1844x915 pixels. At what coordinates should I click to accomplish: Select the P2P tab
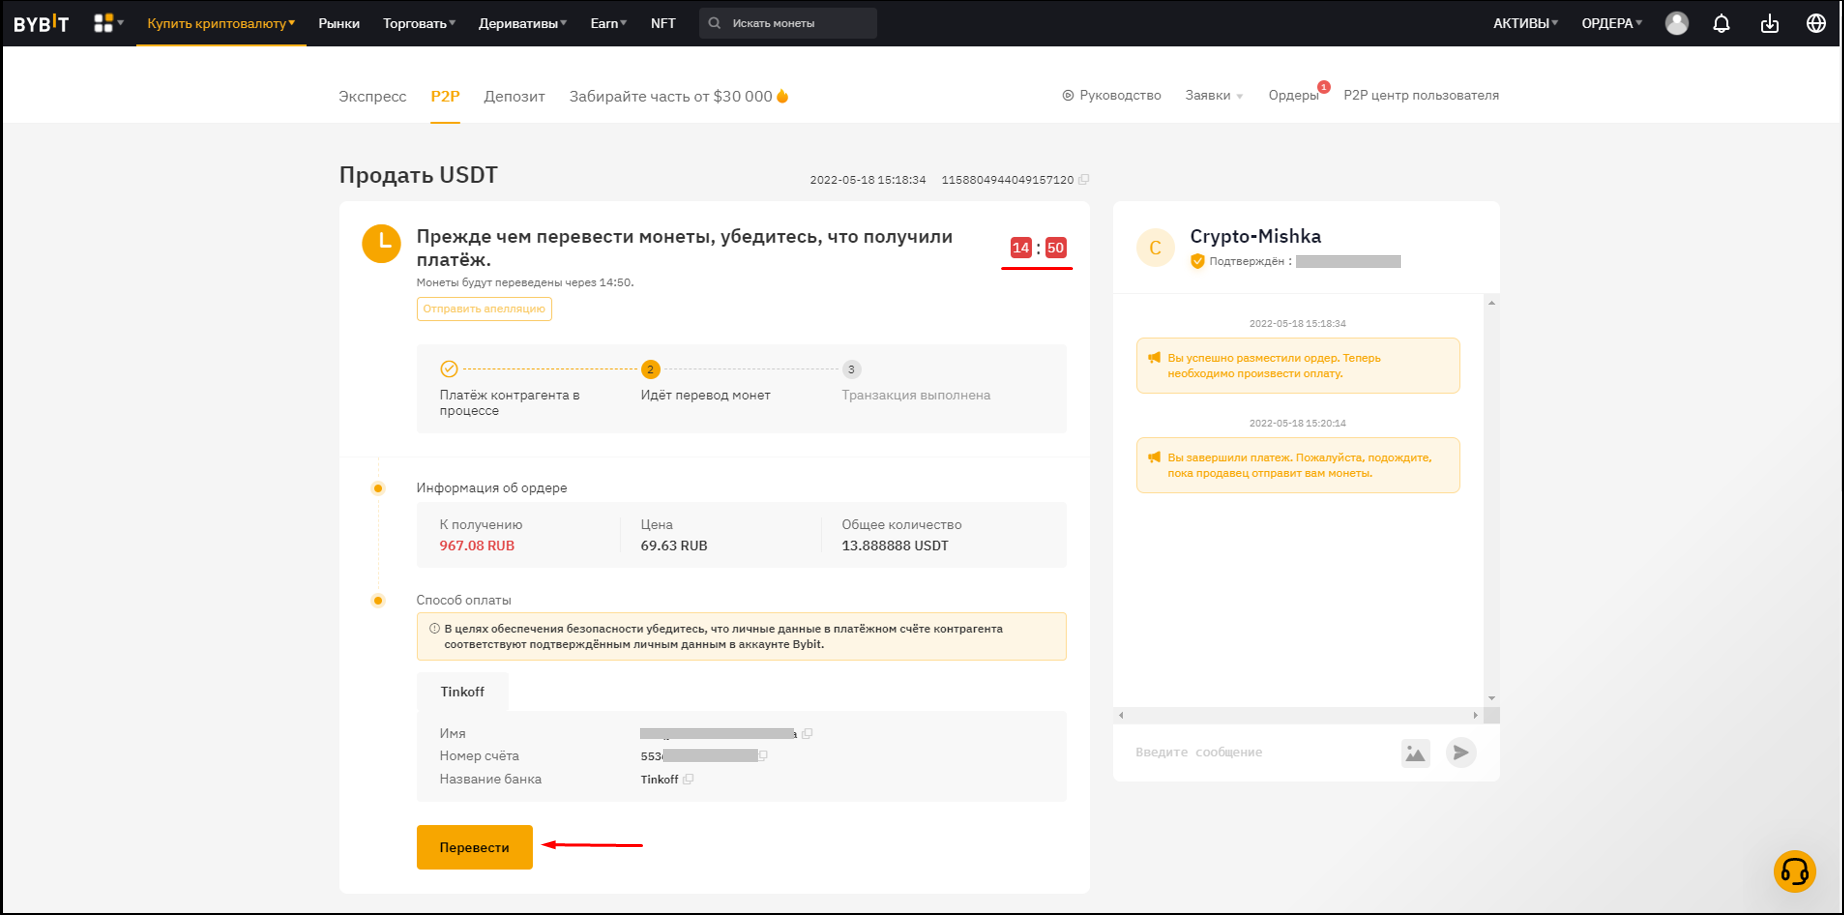point(445,96)
